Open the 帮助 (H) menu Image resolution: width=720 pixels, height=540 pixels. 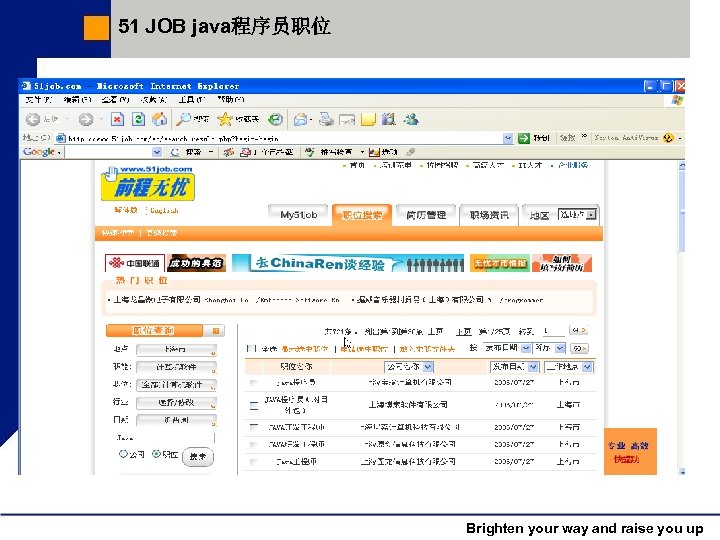[231, 99]
